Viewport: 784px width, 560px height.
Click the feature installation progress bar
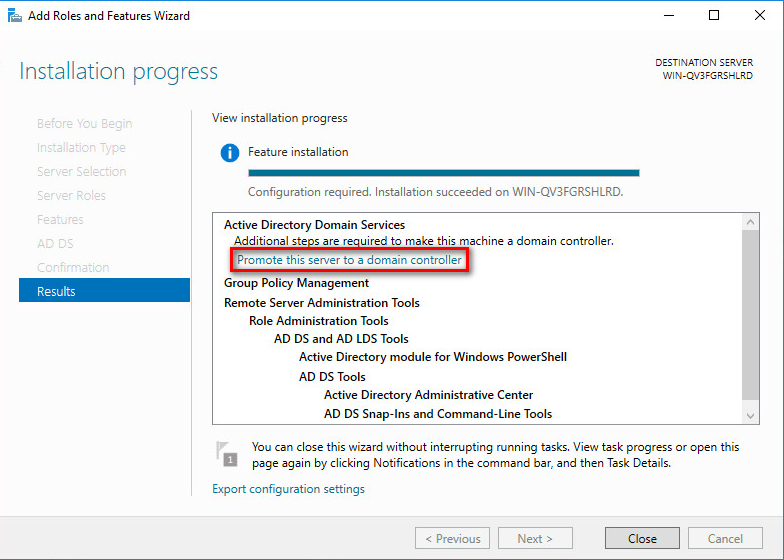444,173
